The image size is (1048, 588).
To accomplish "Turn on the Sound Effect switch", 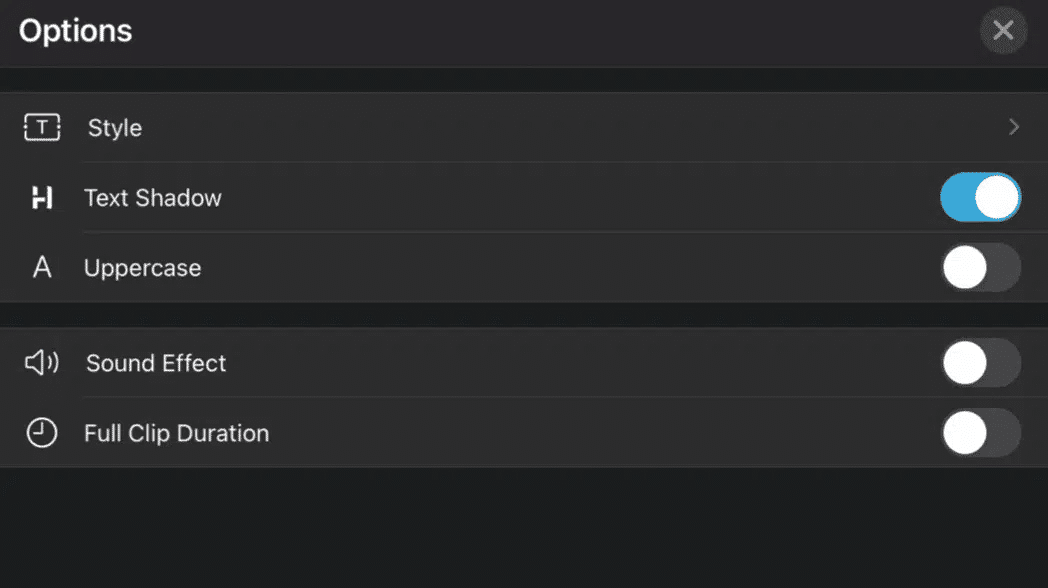I will coord(980,363).
